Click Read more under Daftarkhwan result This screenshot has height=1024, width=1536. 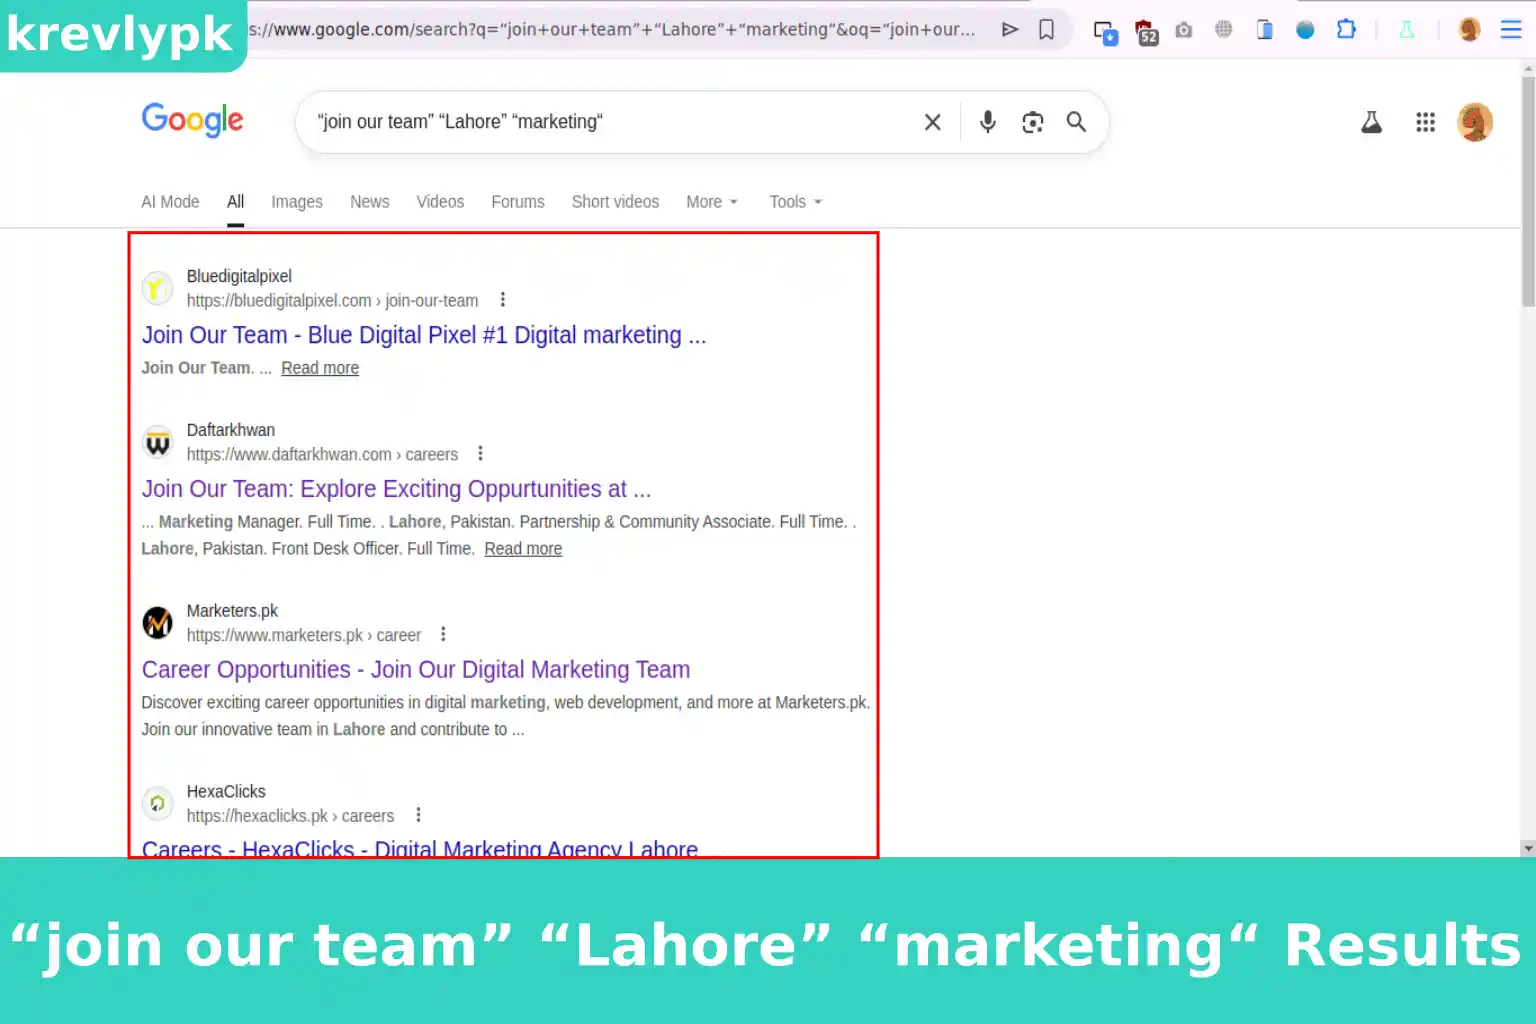[523, 549]
